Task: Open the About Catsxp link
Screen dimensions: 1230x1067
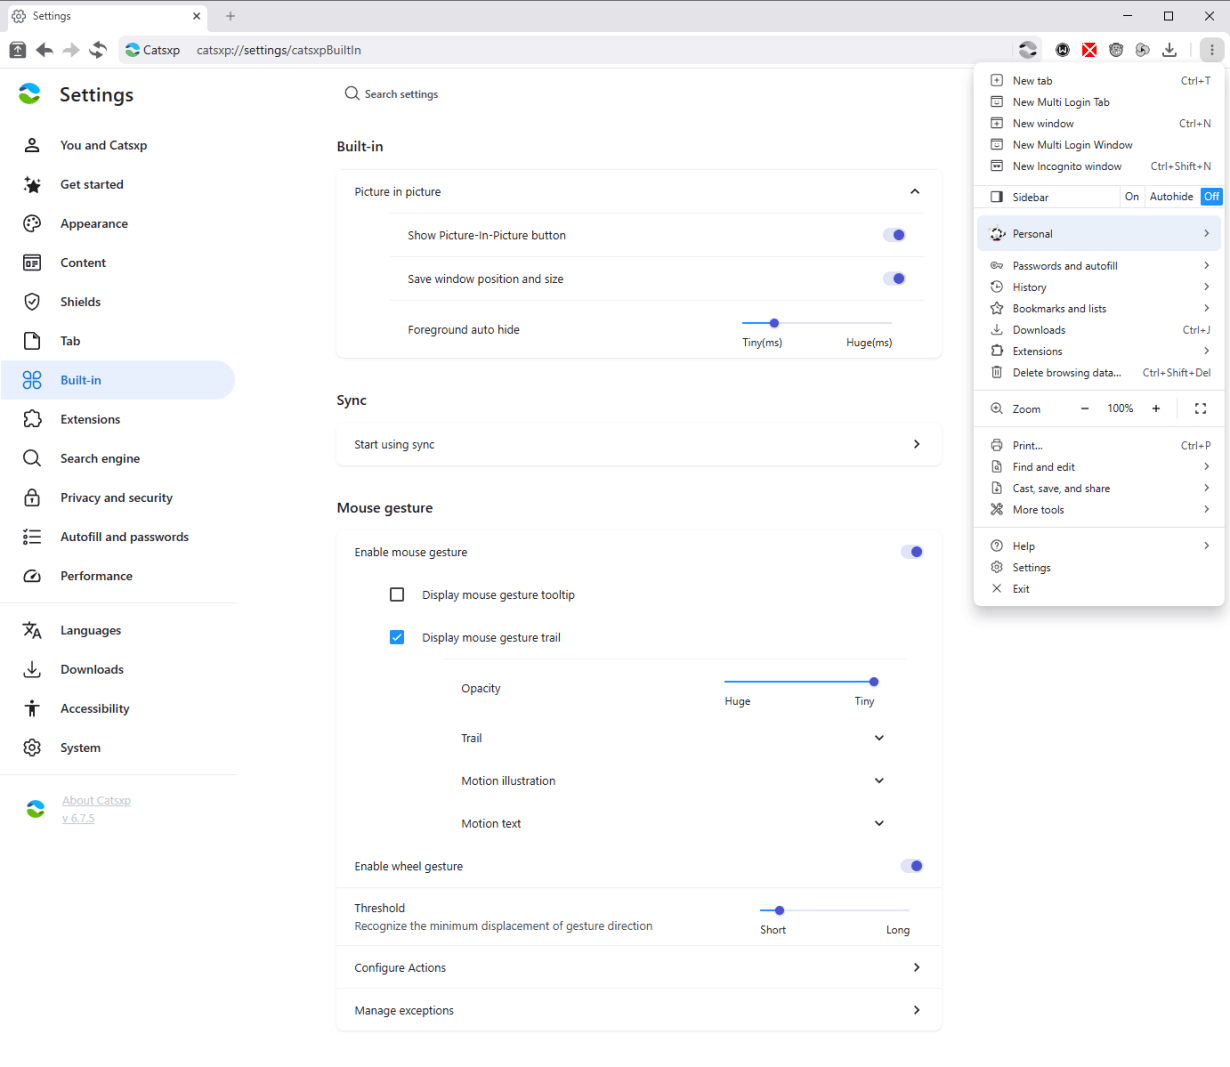Action: [96, 801]
